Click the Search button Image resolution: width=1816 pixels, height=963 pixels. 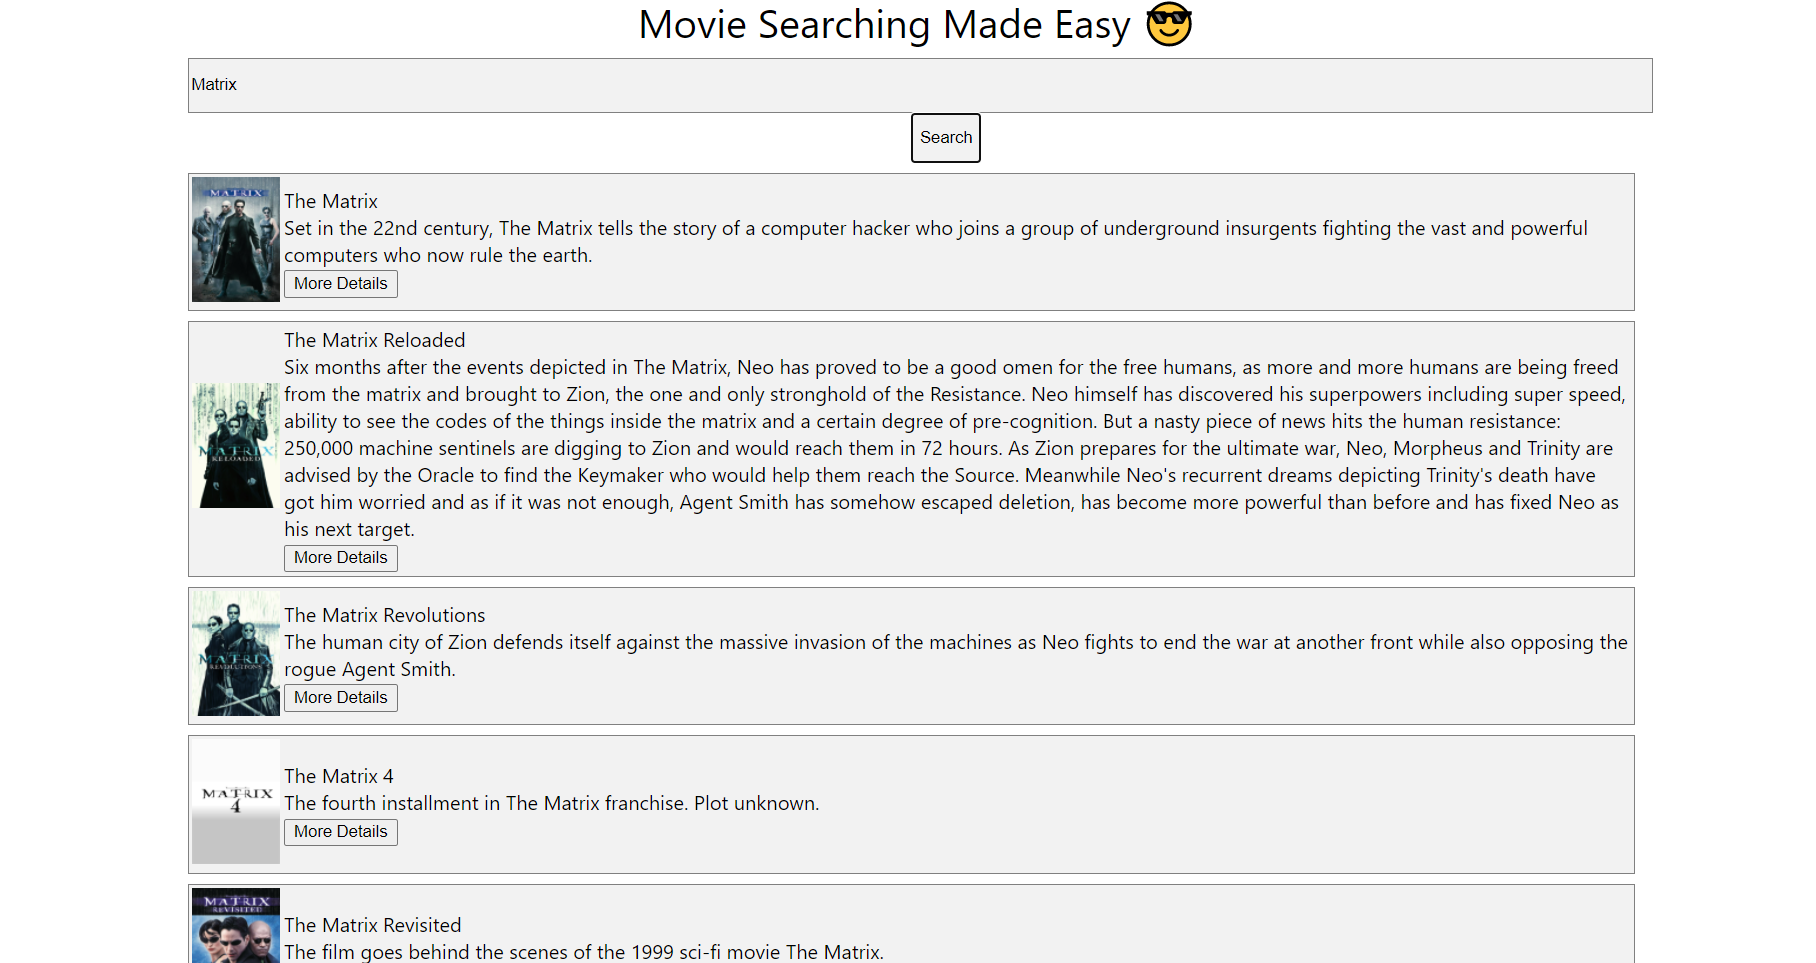944,137
